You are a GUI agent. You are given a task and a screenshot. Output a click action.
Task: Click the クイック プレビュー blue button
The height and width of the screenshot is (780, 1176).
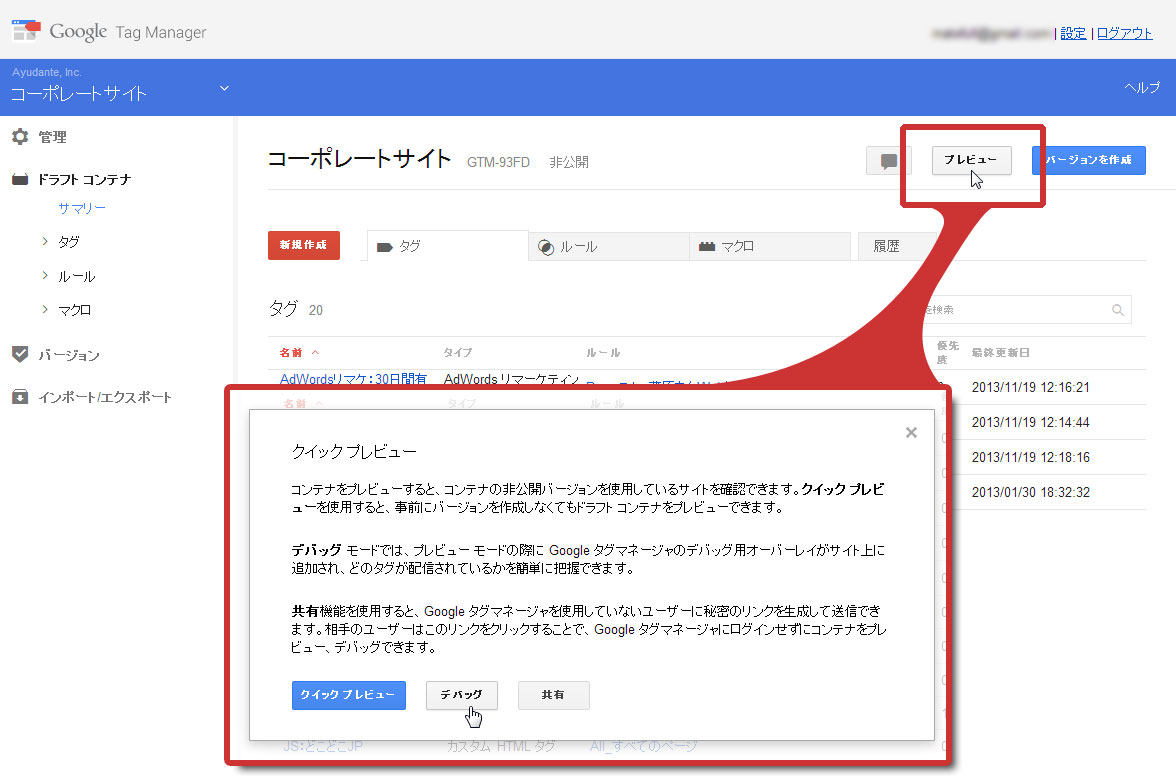349,695
